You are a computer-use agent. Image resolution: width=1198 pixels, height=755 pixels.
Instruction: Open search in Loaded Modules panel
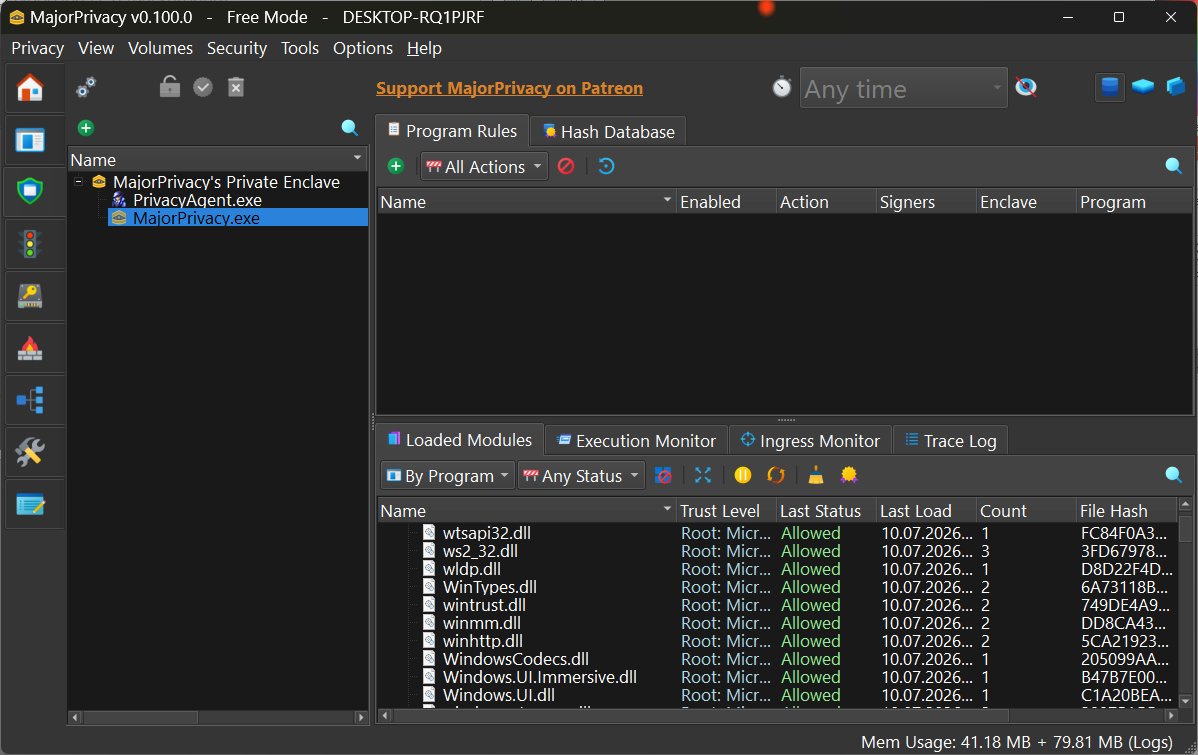(x=1174, y=475)
